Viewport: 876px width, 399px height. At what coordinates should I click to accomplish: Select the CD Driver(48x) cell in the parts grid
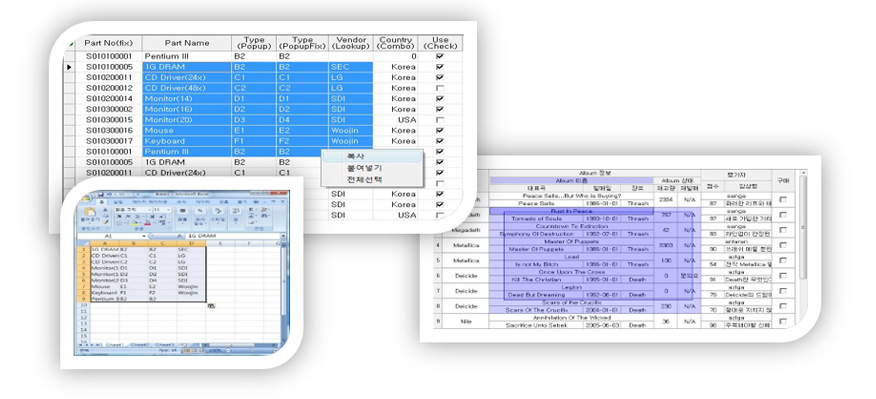click(187, 88)
